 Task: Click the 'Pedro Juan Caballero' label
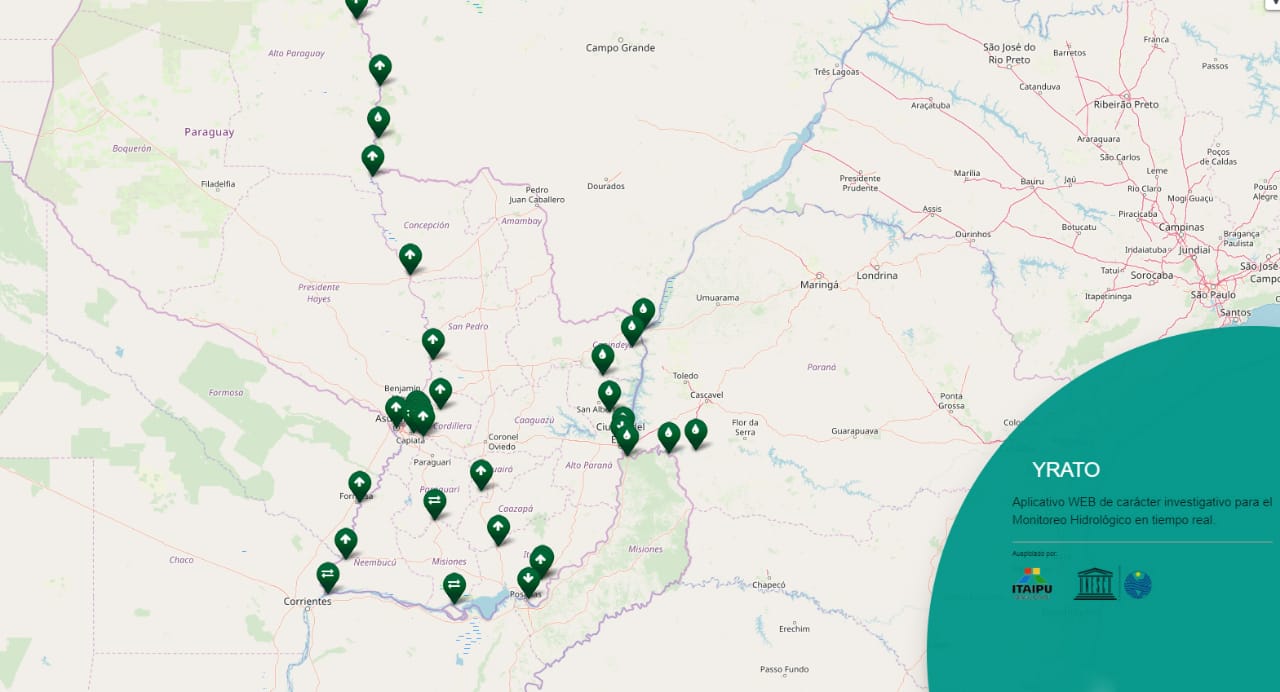click(x=537, y=195)
